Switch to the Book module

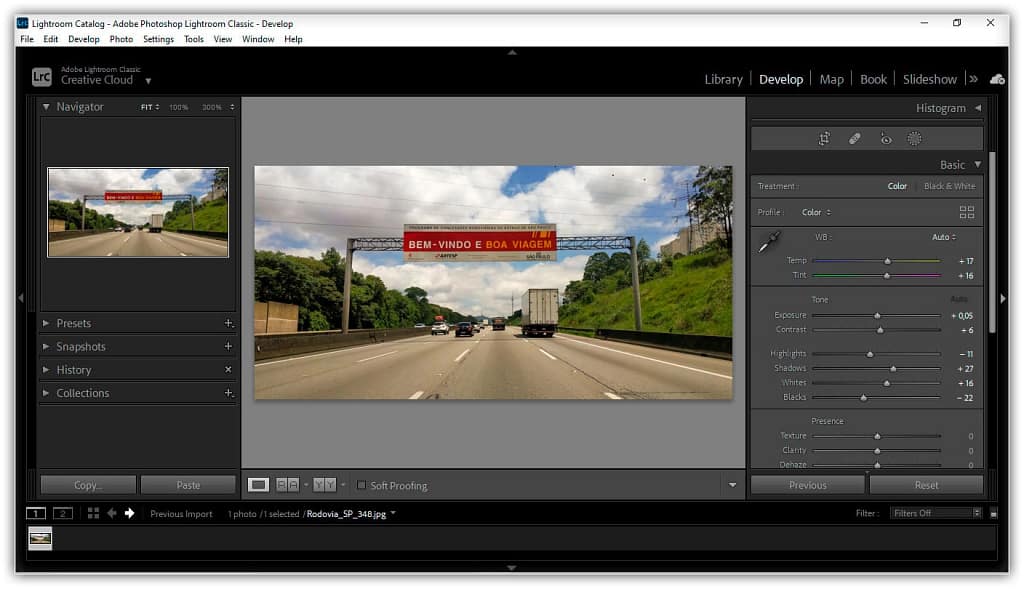[873, 79]
